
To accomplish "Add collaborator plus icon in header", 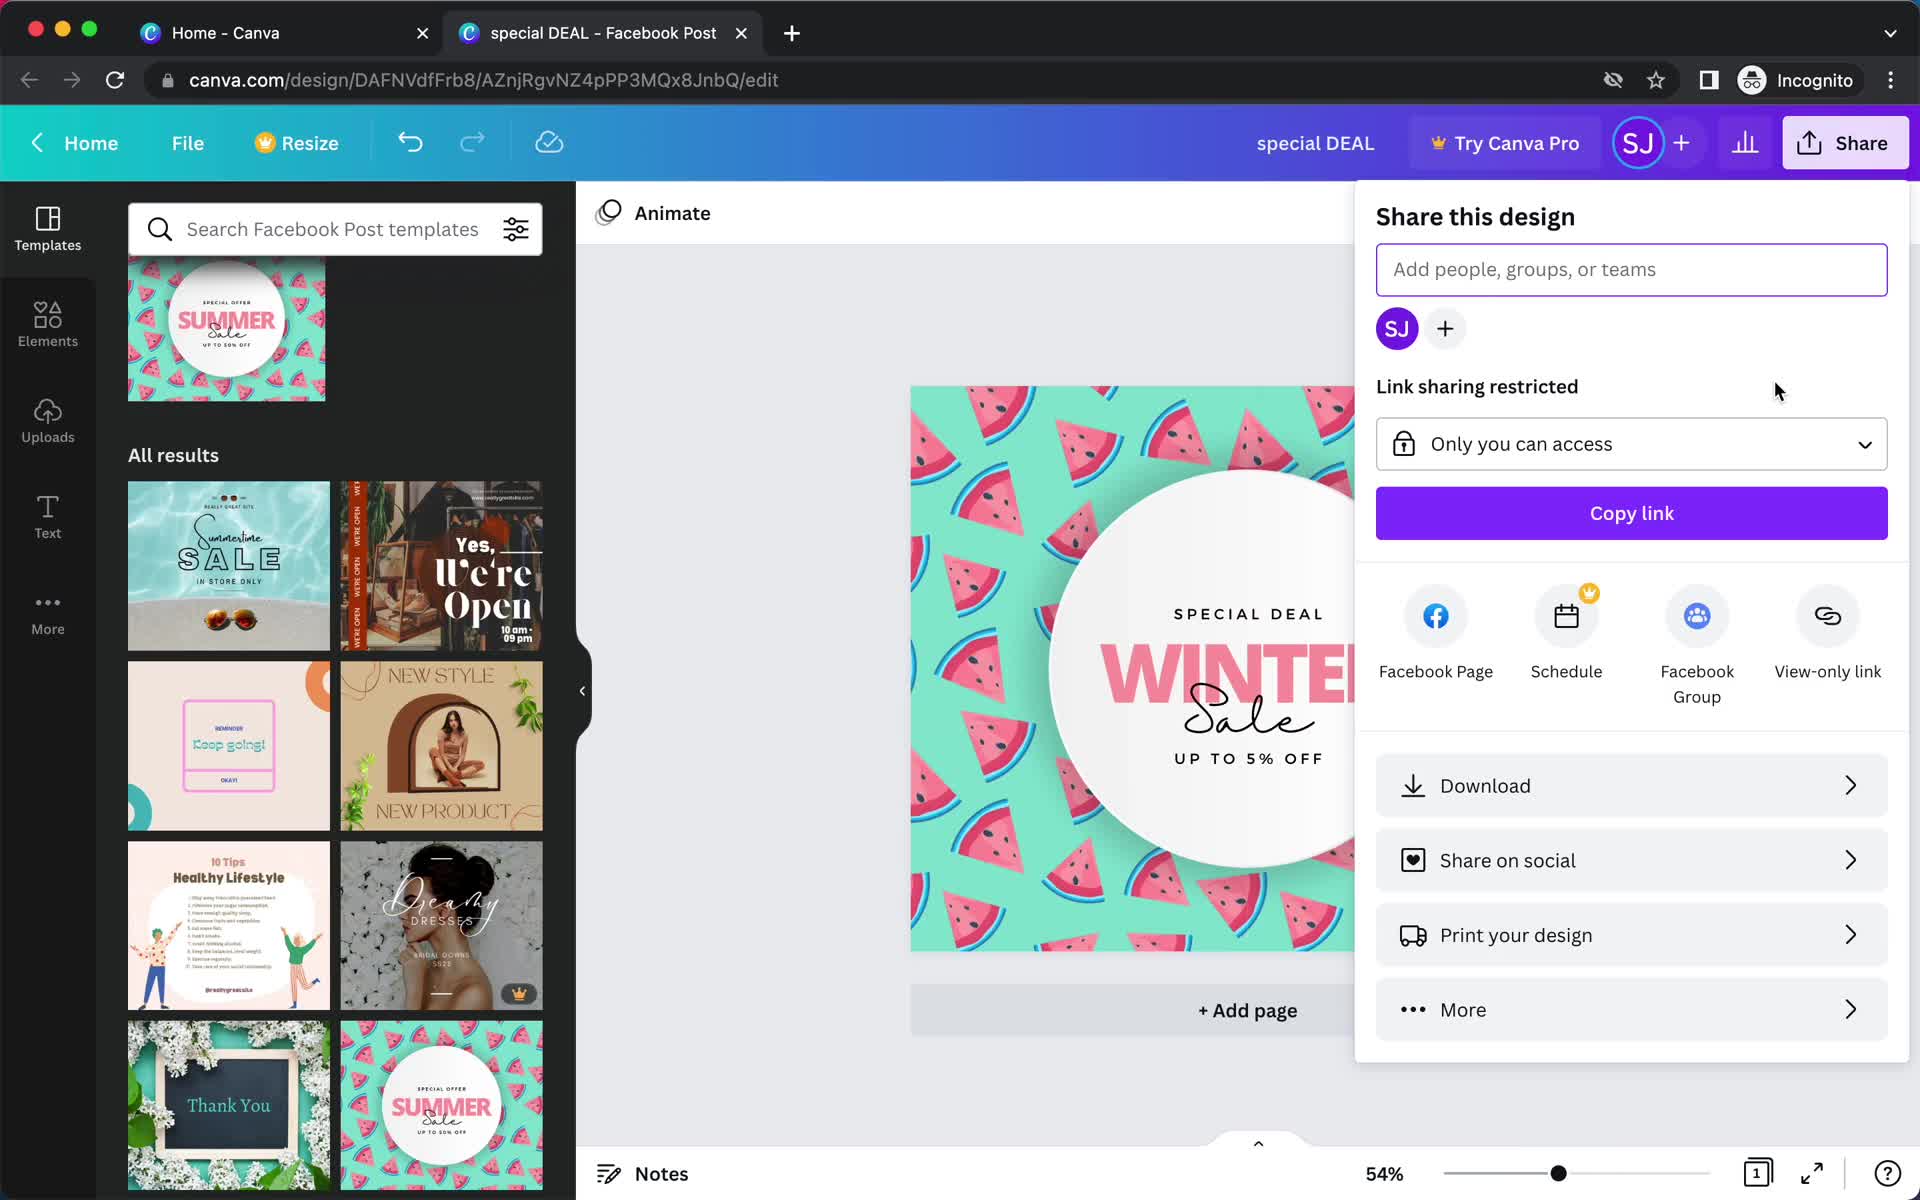I will tap(1681, 143).
